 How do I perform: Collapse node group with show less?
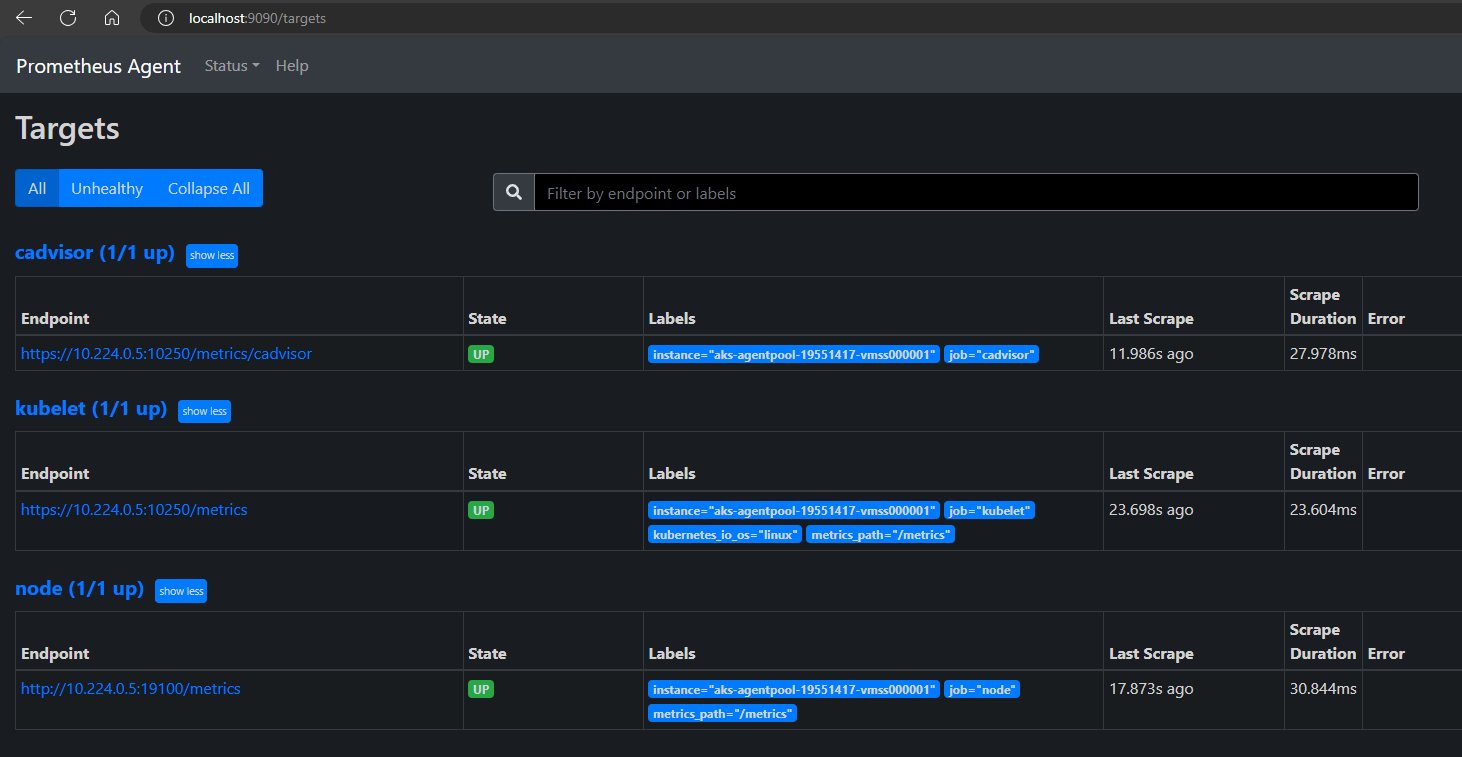pos(181,591)
